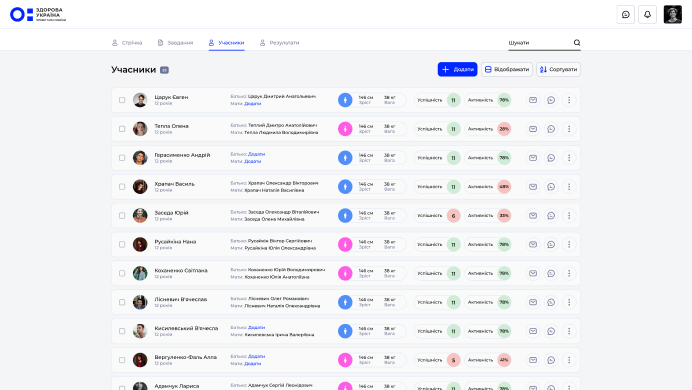Click the pink gender icon for Кохненко Світлана

pos(345,274)
